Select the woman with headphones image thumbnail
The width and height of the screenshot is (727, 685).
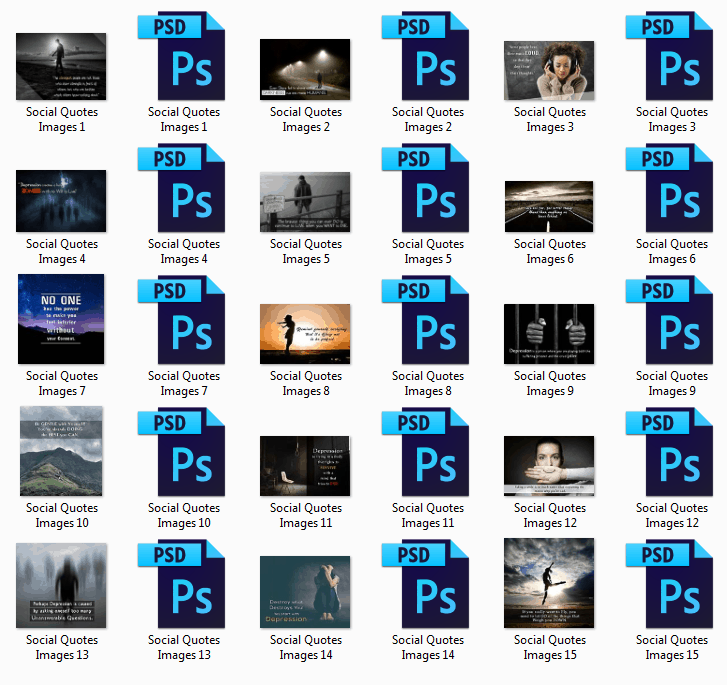pyautogui.click(x=549, y=70)
